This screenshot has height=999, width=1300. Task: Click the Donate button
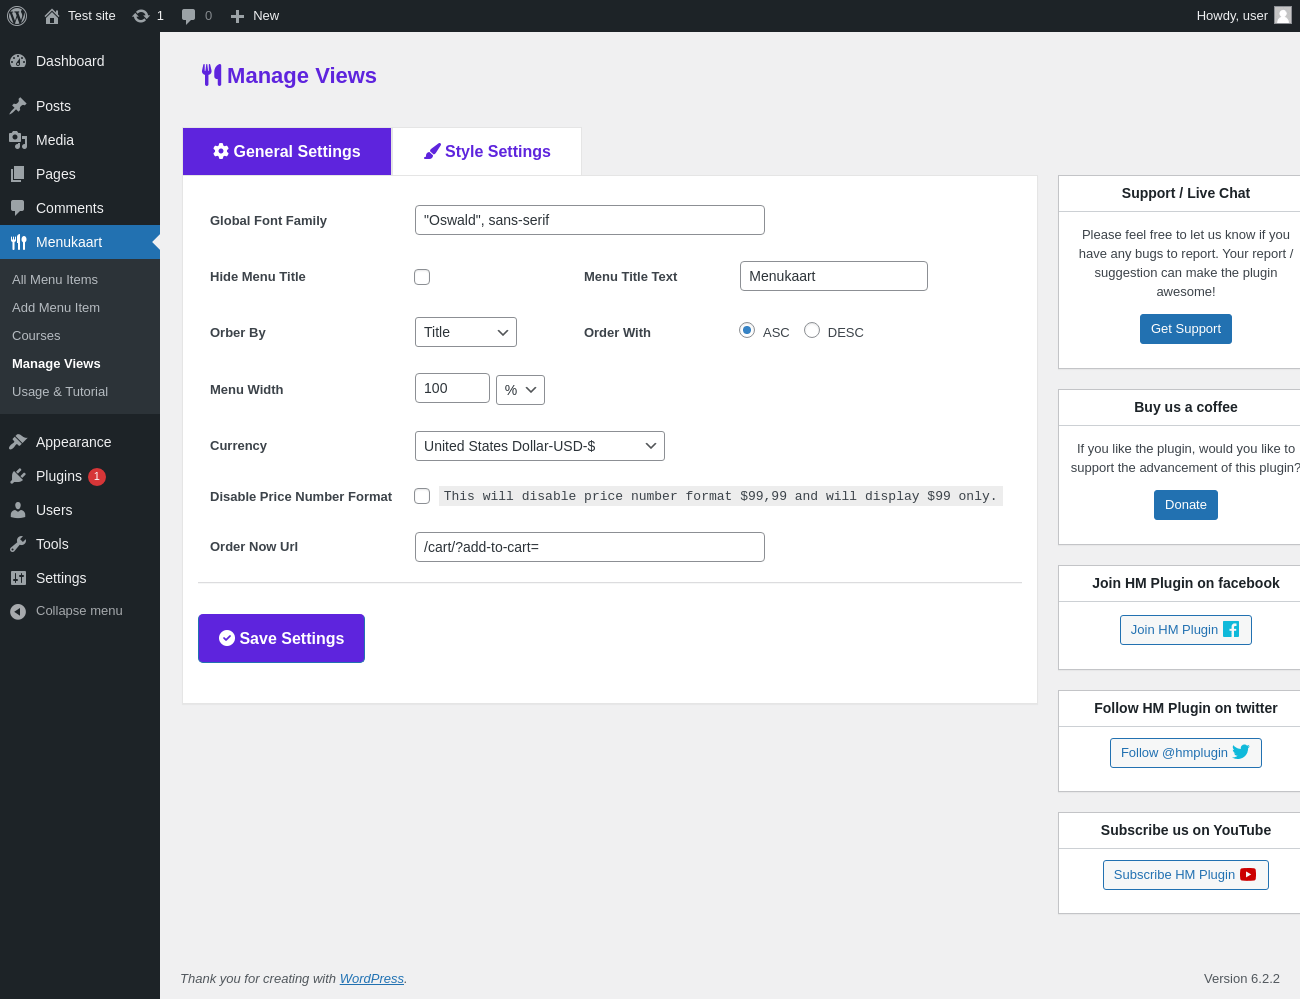(x=1186, y=505)
